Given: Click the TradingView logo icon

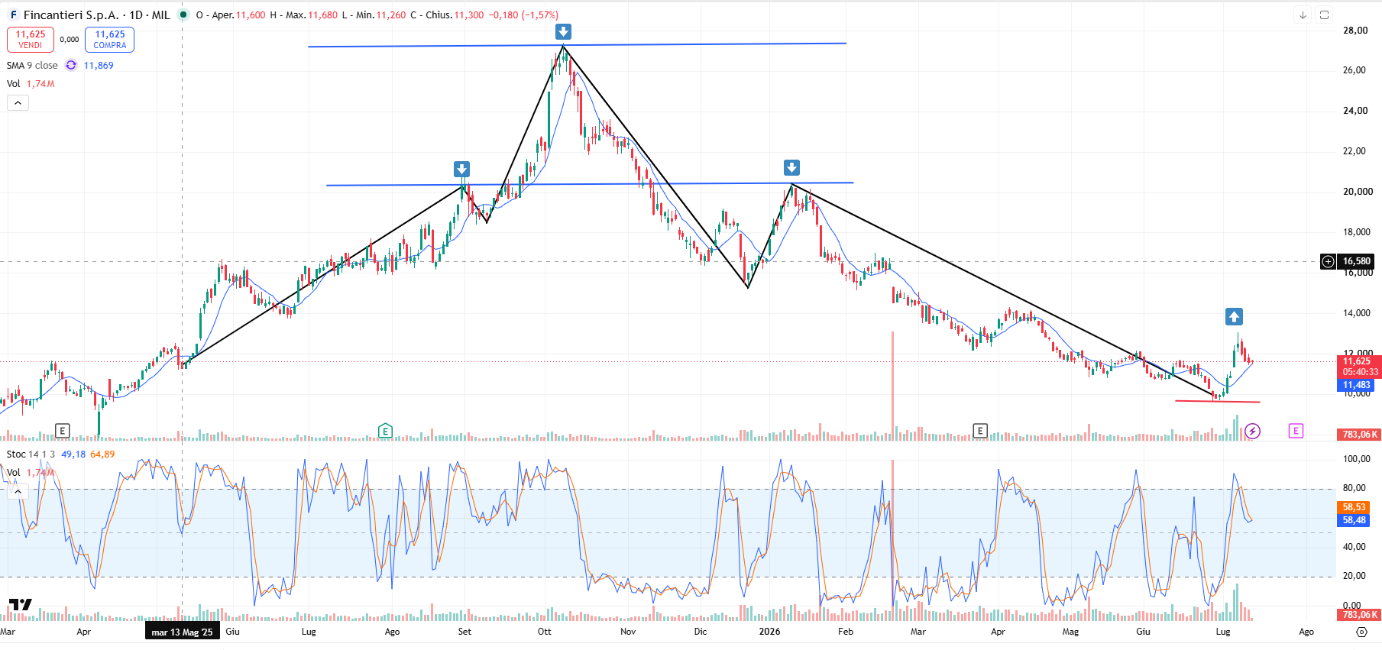Looking at the screenshot, I should (20, 605).
